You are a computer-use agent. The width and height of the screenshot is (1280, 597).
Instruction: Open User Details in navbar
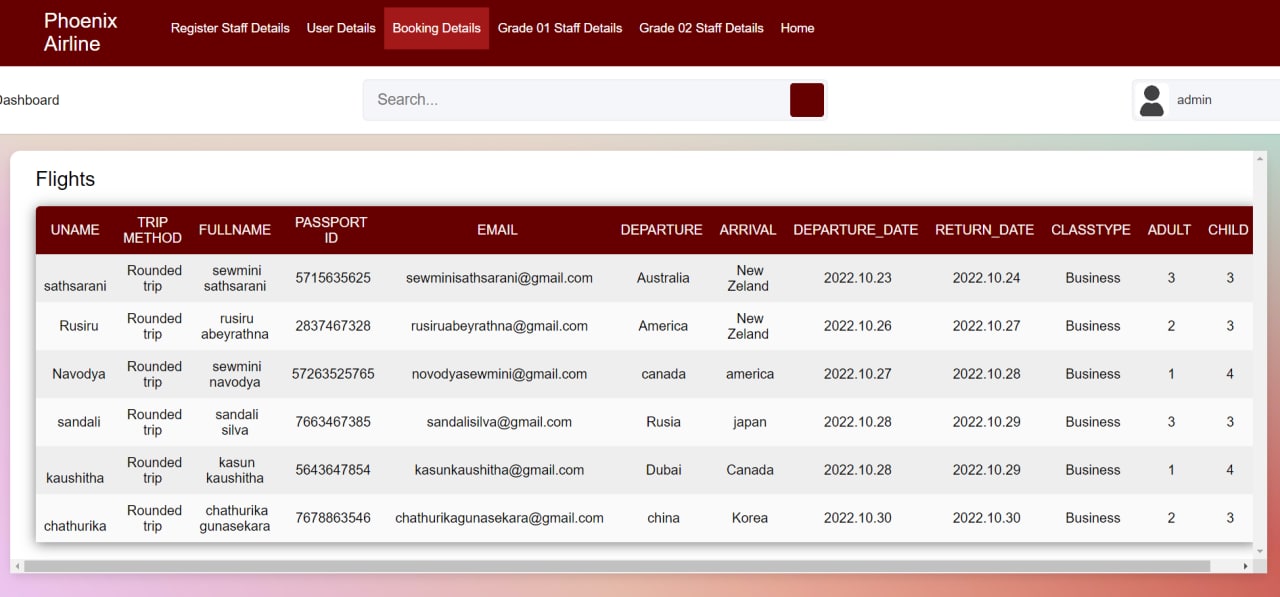pos(341,28)
